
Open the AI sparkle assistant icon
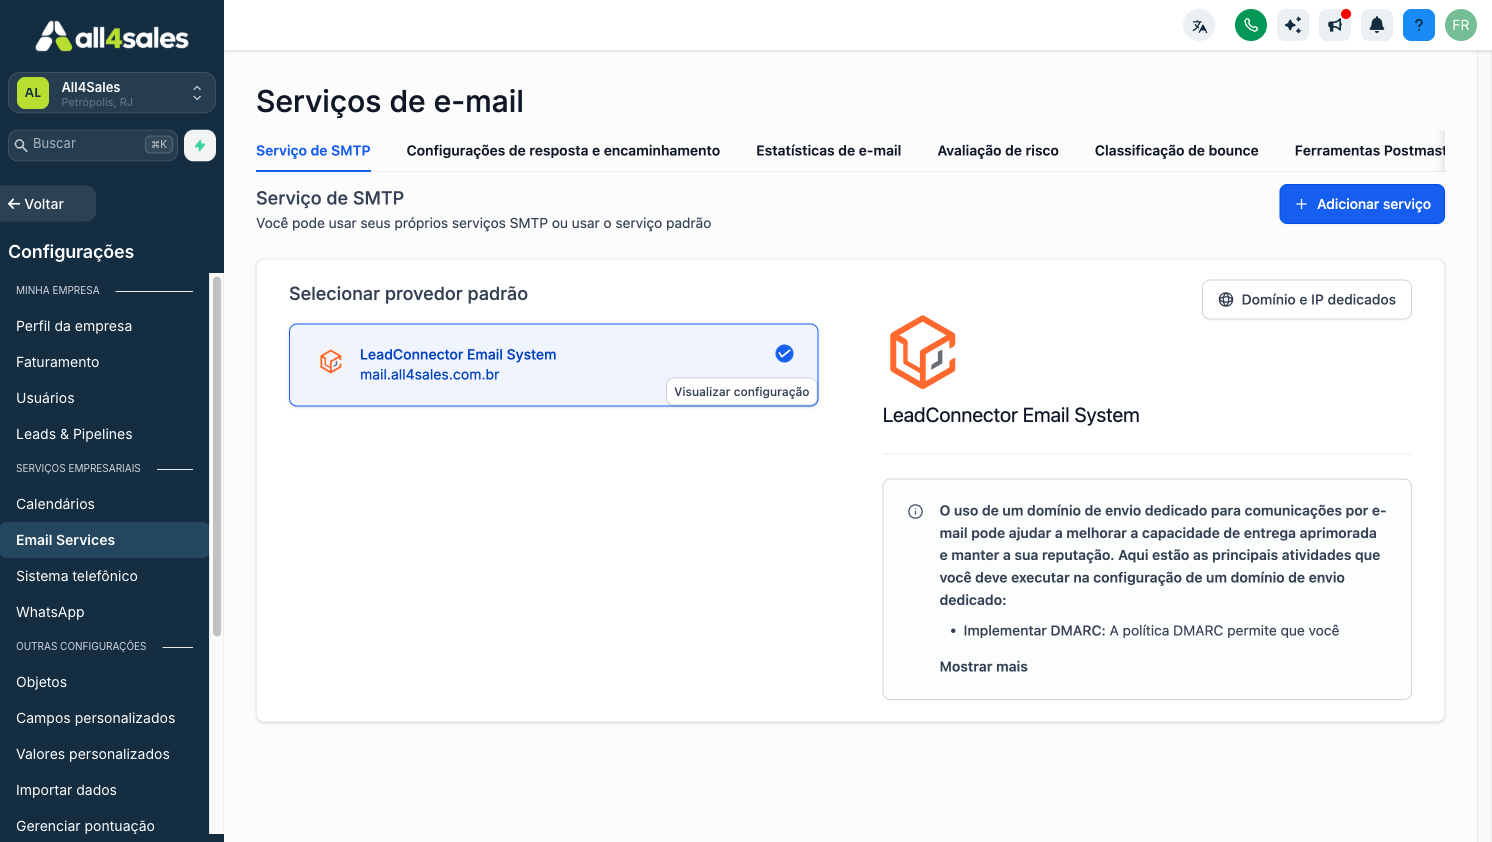[x=1293, y=25]
